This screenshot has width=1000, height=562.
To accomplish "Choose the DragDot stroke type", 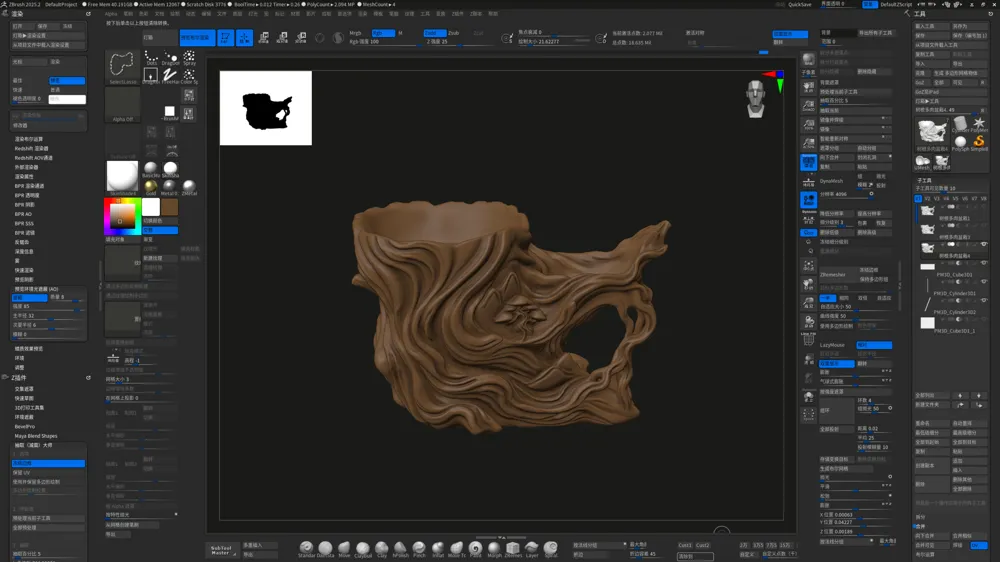I will [x=170, y=58].
